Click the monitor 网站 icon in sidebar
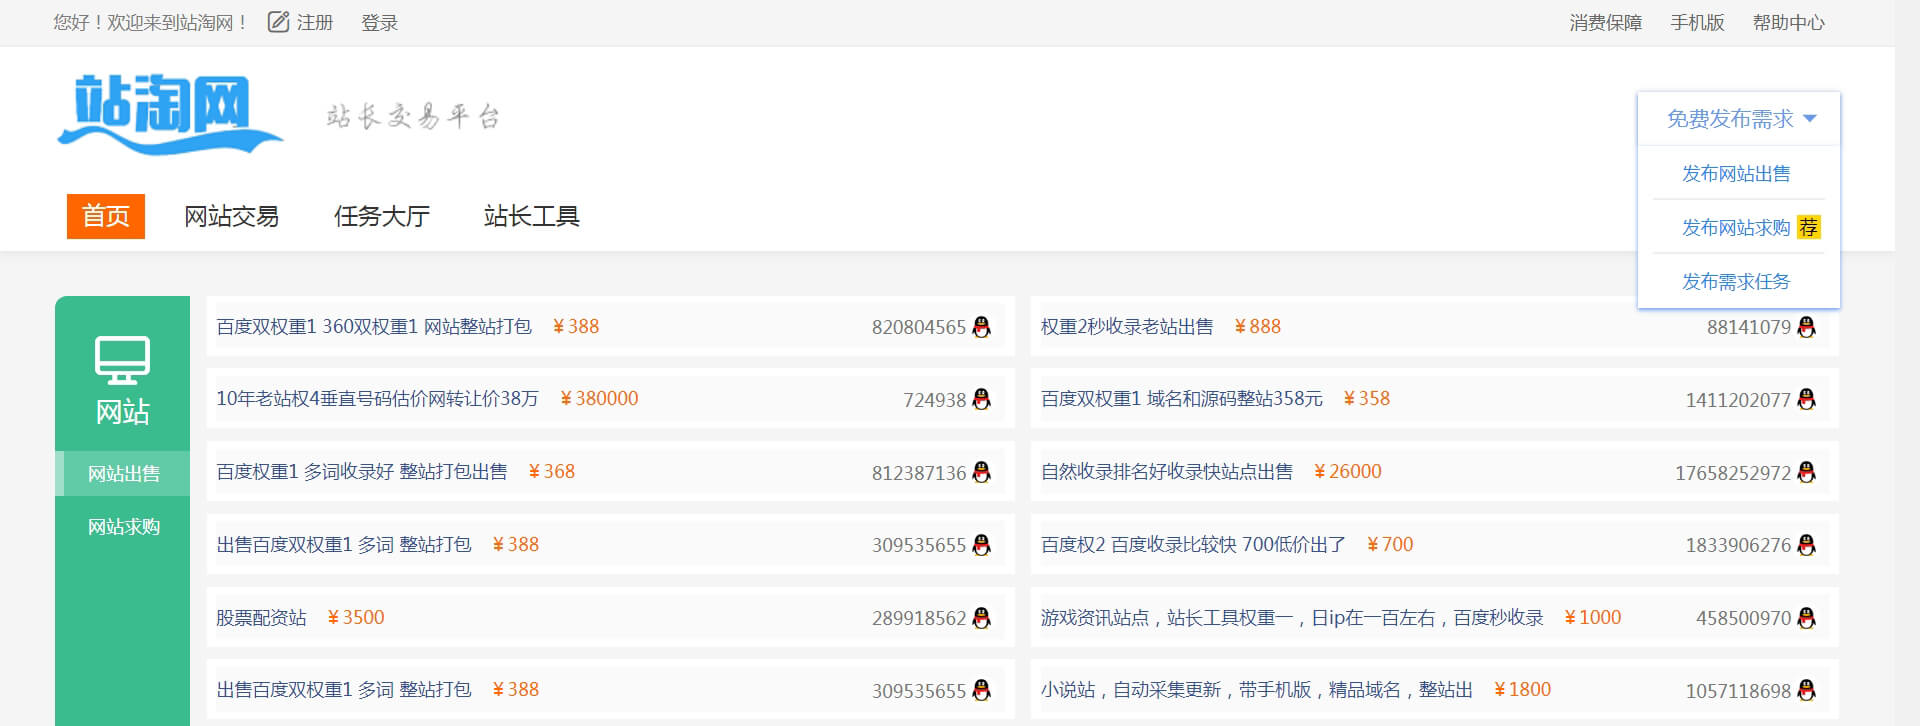This screenshot has width=1920, height=726. click(122, 360)
